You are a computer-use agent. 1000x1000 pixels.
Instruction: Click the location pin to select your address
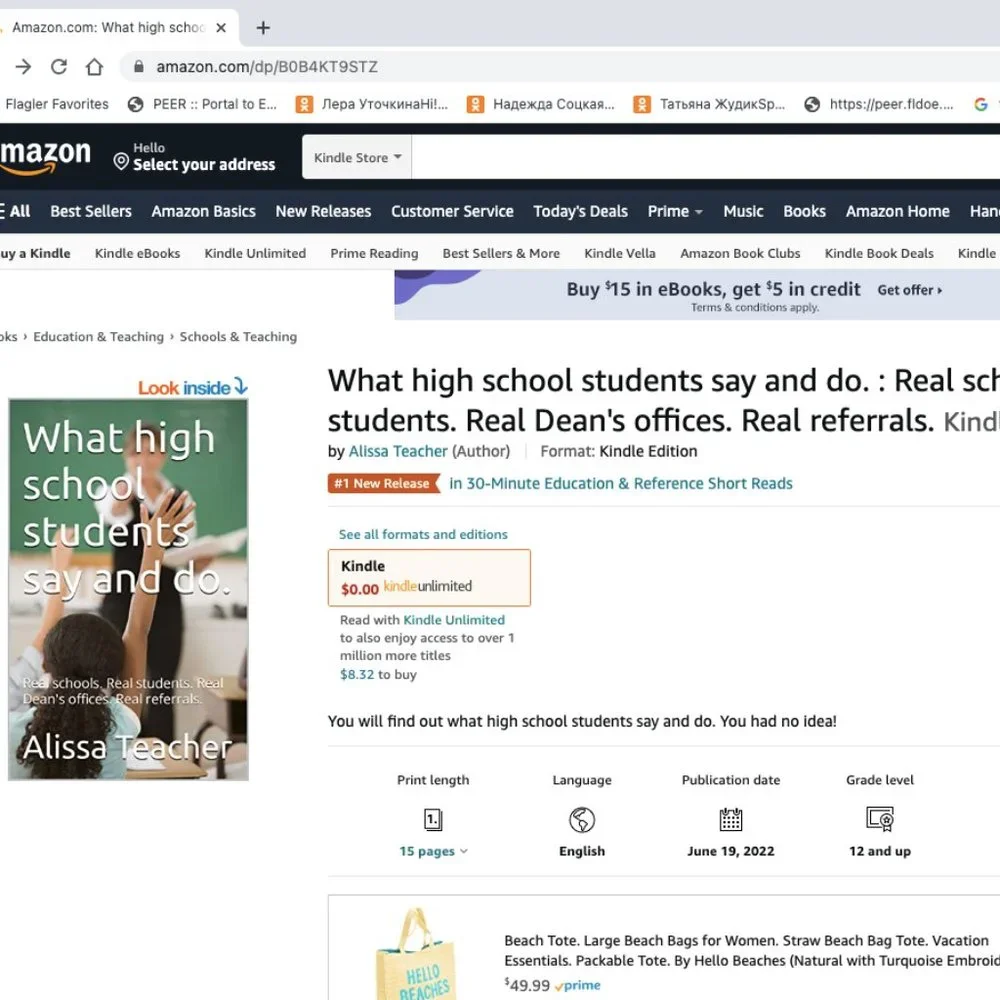pos(122,161)
